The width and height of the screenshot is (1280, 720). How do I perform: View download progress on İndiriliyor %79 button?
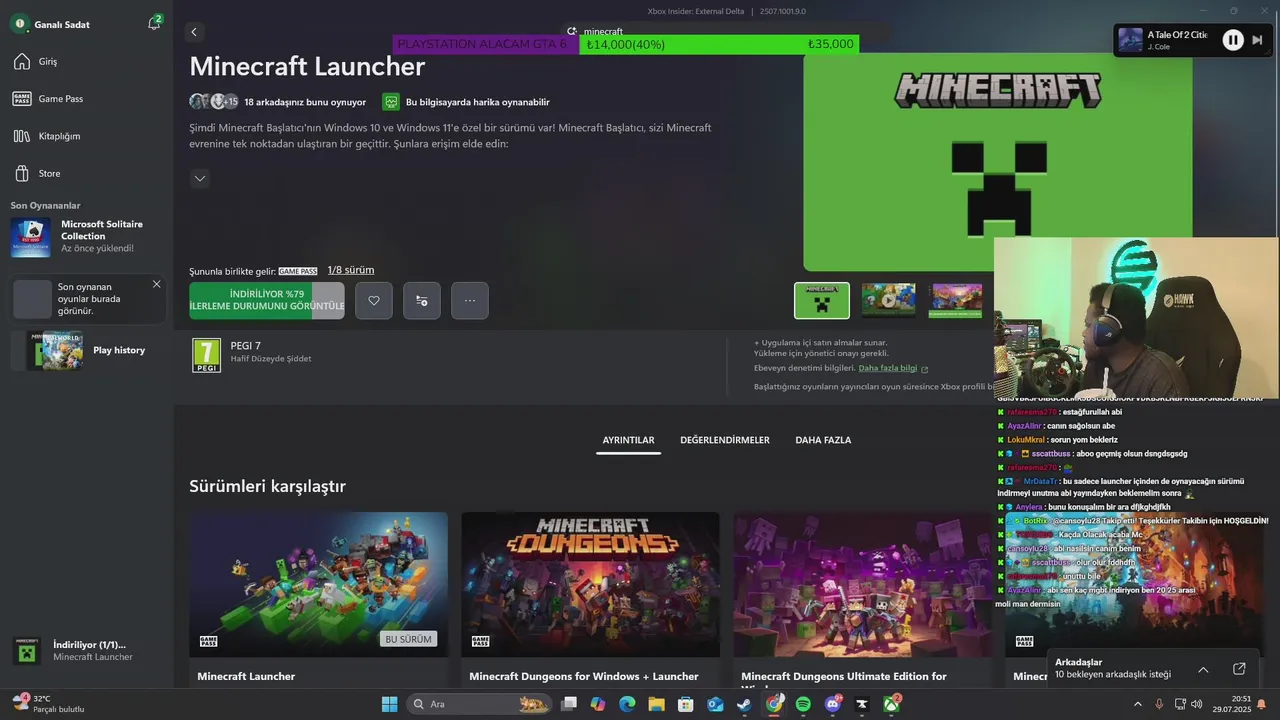point(267,300)
